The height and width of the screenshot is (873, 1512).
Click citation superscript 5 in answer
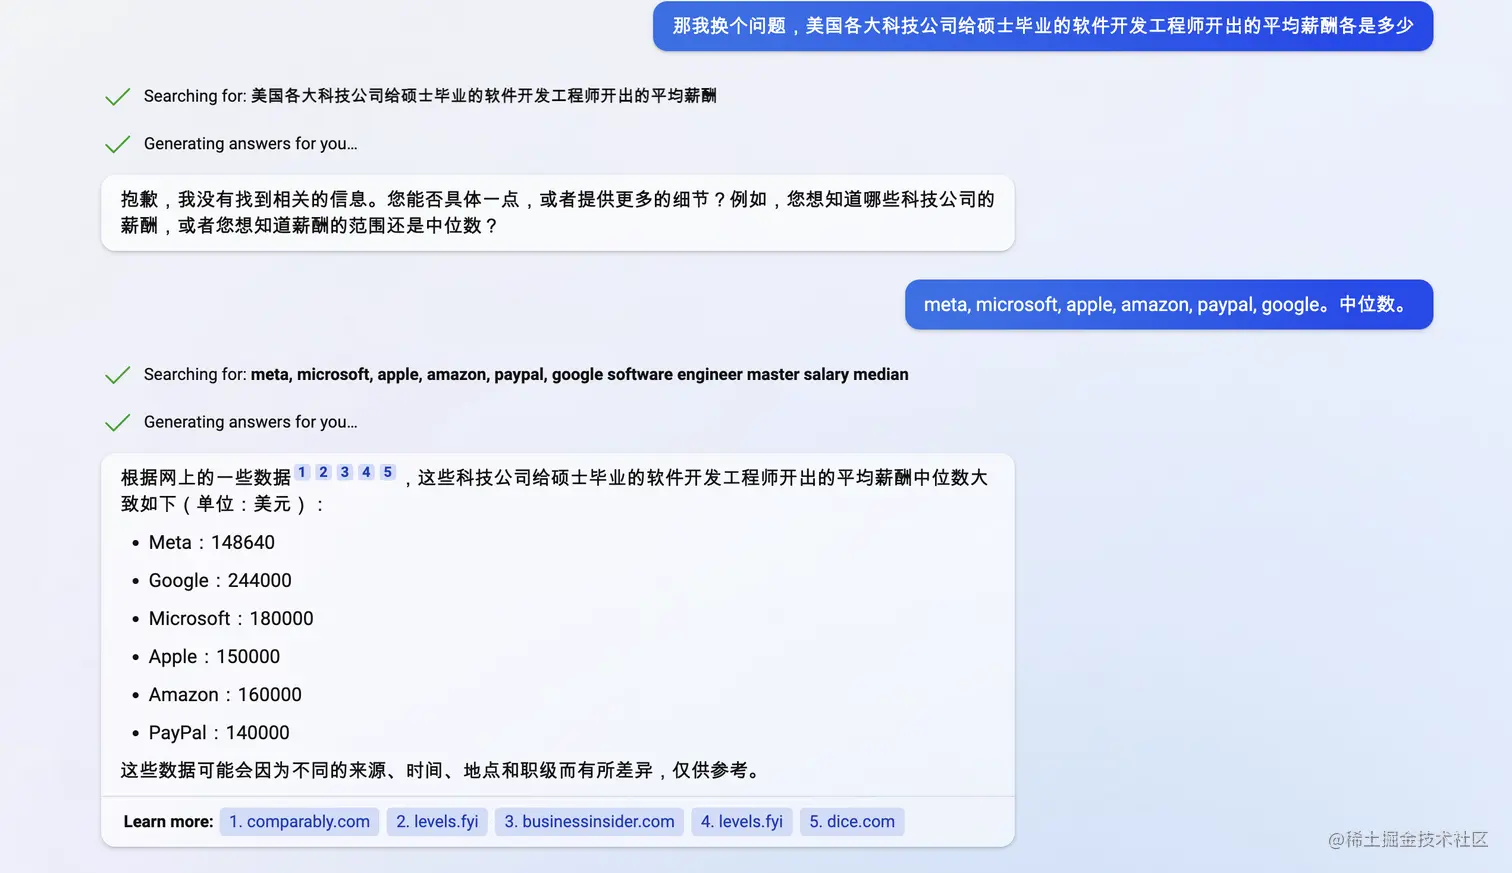pos(388,472)
